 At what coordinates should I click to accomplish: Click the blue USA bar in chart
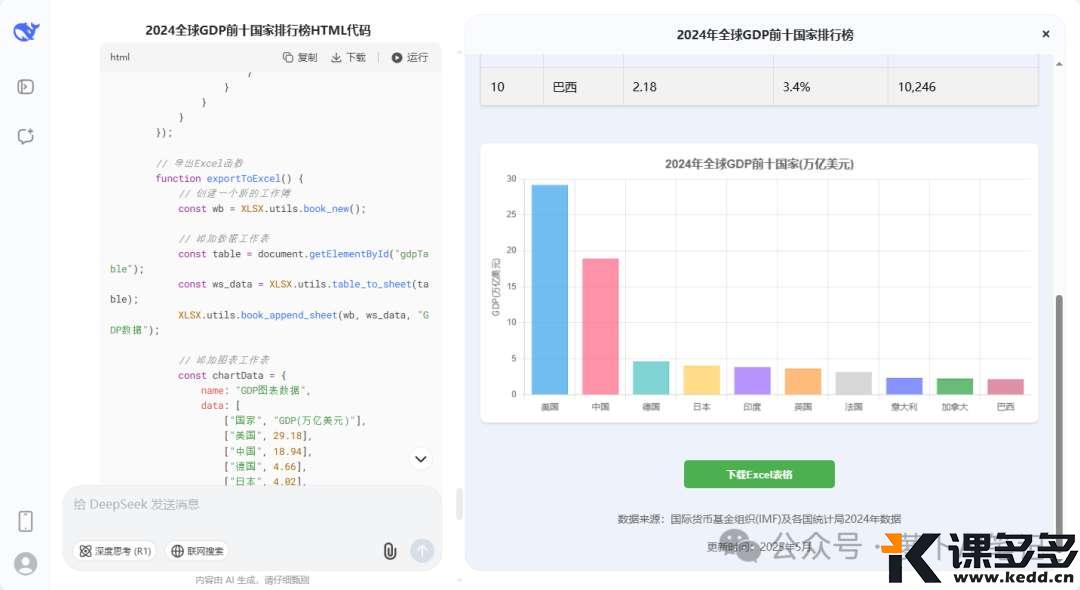550,289
